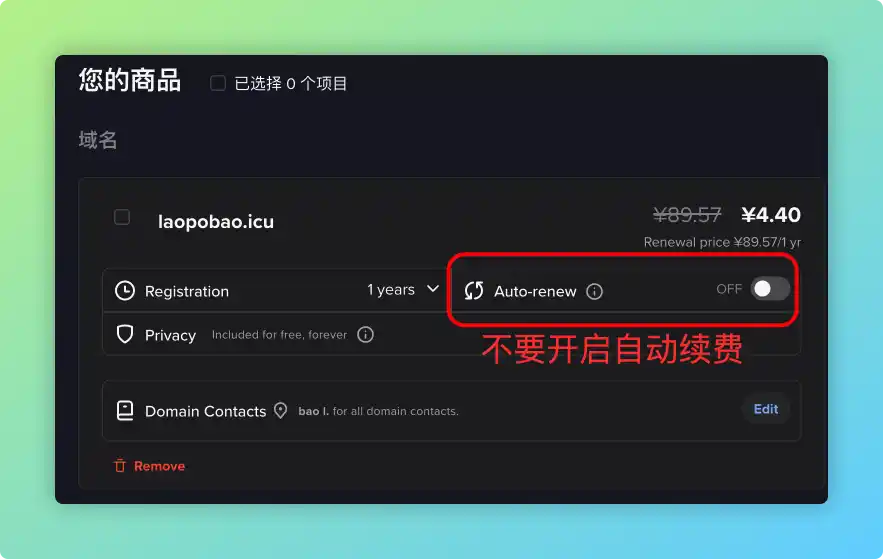The width and height of the screenshot is (883, 559).
Task: Click the Auto-renew circular arrows icon
Action: tap(474, 291)
